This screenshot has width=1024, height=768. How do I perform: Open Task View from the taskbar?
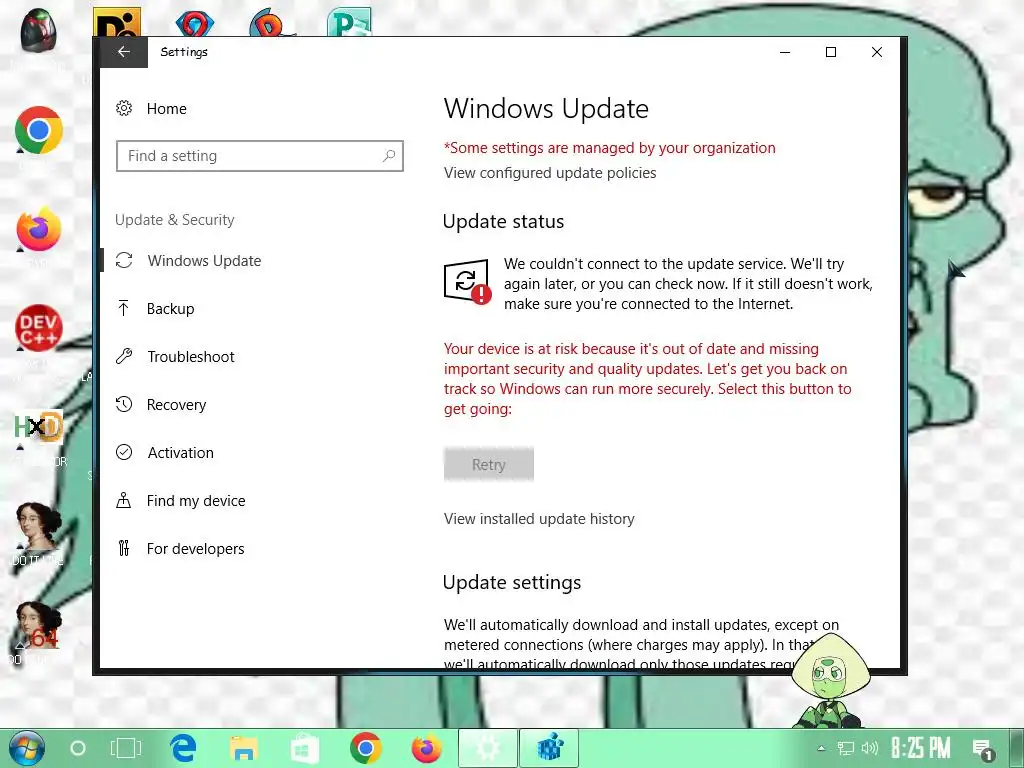[125, 748]
